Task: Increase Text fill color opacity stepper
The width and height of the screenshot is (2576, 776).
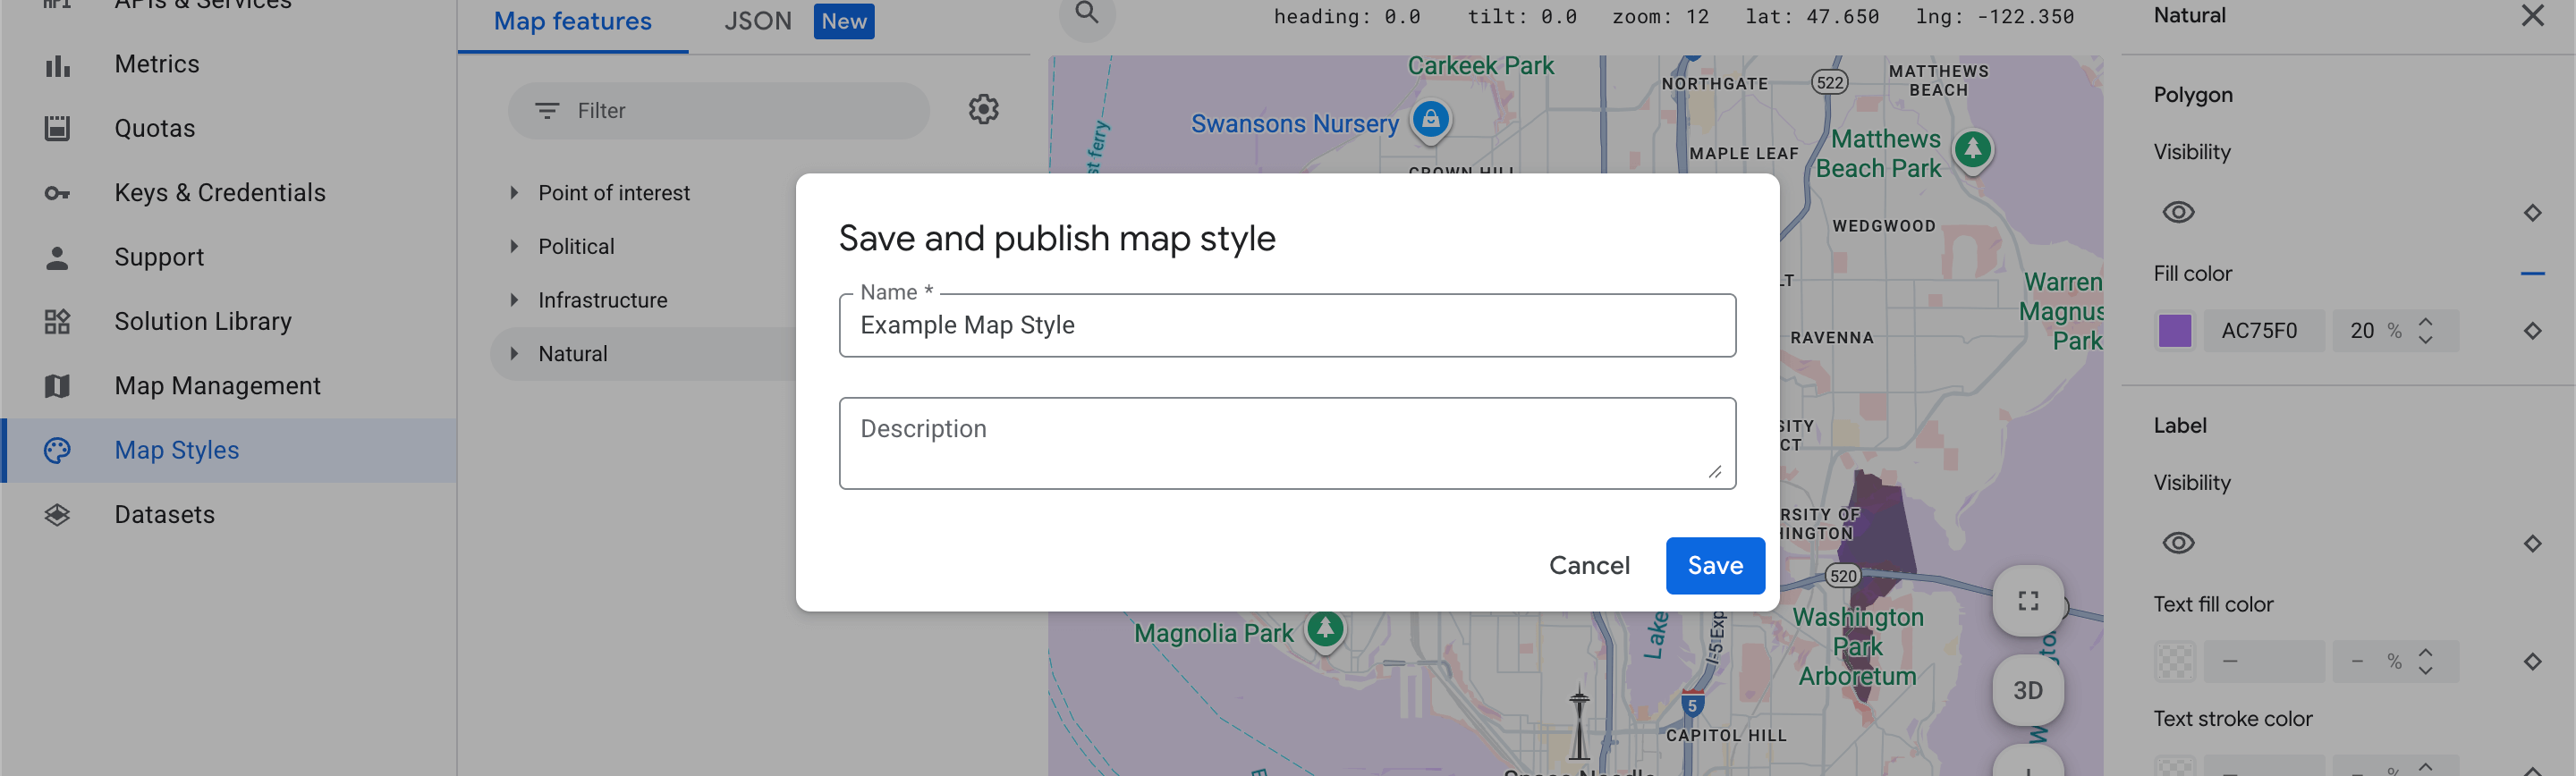Action: click(2425, 653)
